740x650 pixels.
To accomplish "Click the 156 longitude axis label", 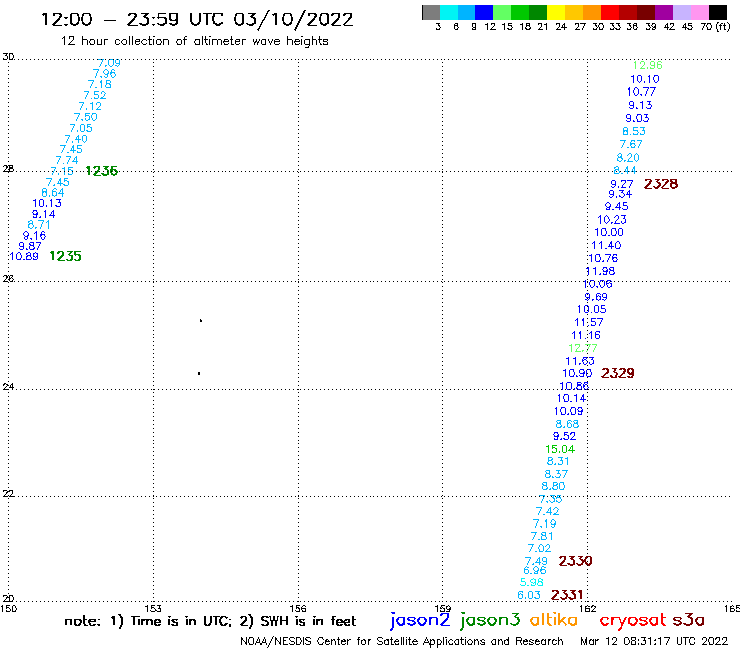I will pyautogui.click(x=298, y=608).
